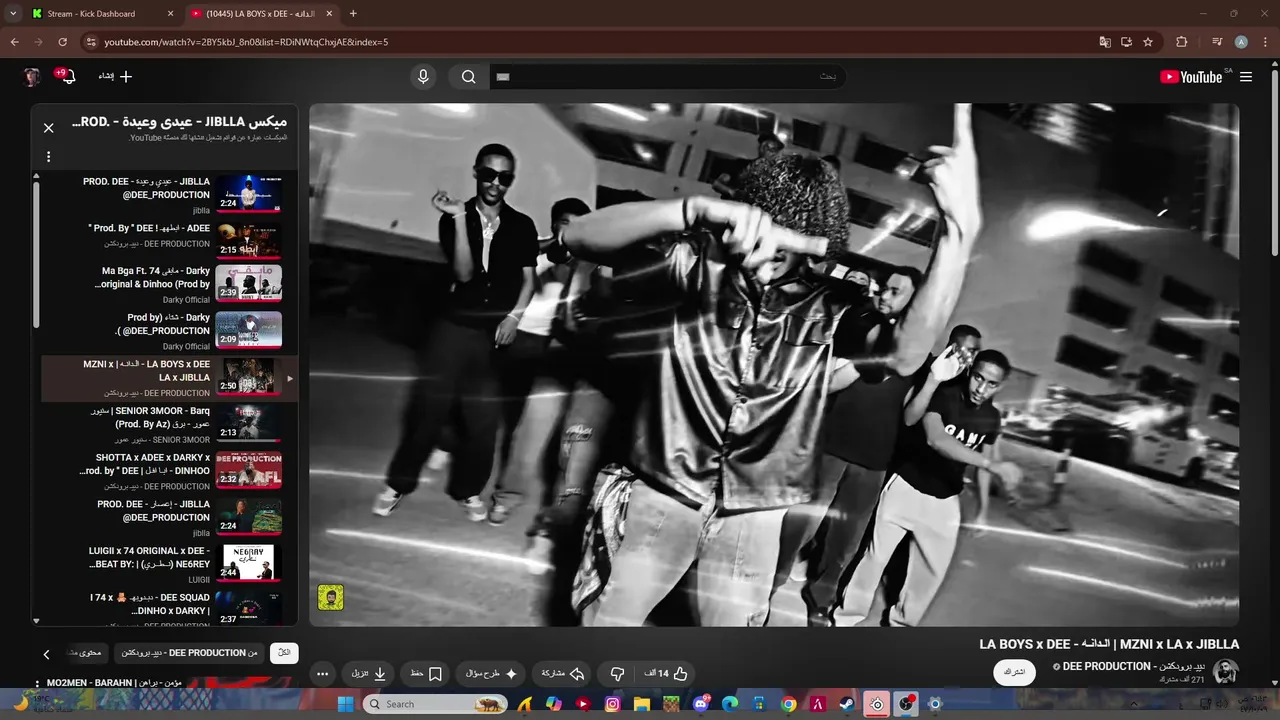Viewport: 1280px width, 720px height.
Task: Close the YouTube LA BOYS tab
Action: click(329, 14)
